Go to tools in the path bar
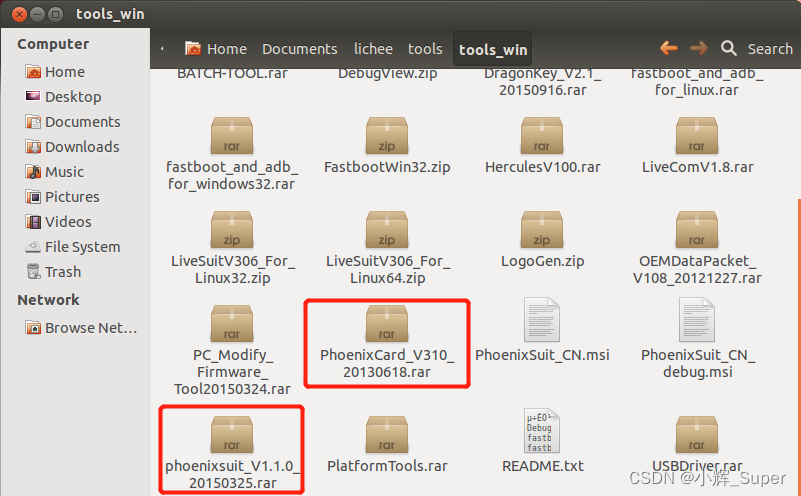 tap(425, 49)
